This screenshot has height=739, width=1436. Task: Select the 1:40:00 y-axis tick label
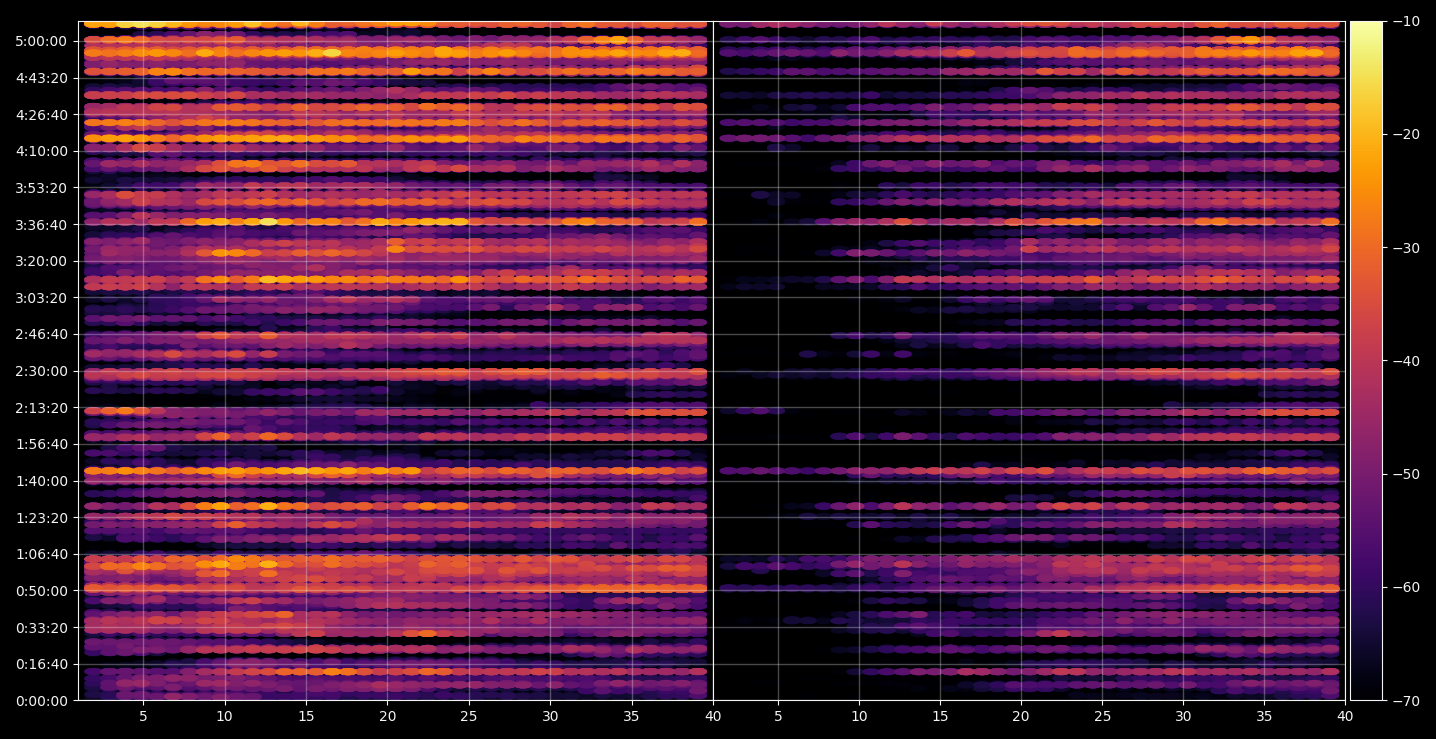(41, 481)
